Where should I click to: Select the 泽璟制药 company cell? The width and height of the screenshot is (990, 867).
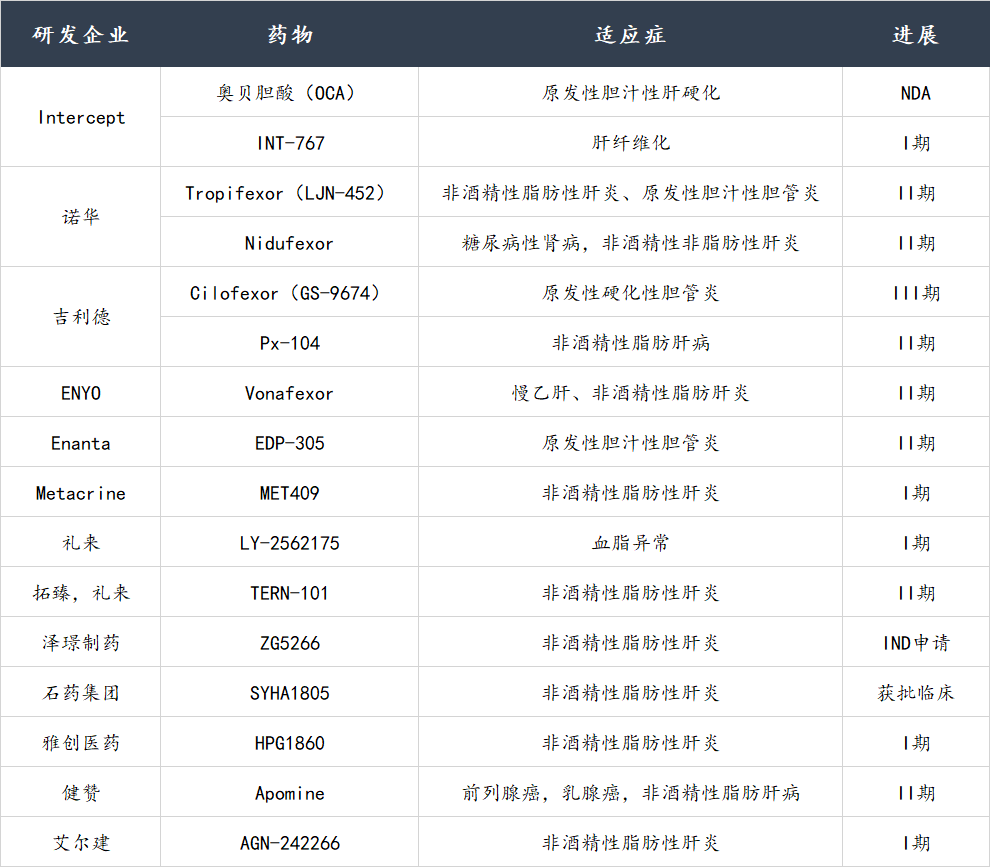[x=80, y=642]
